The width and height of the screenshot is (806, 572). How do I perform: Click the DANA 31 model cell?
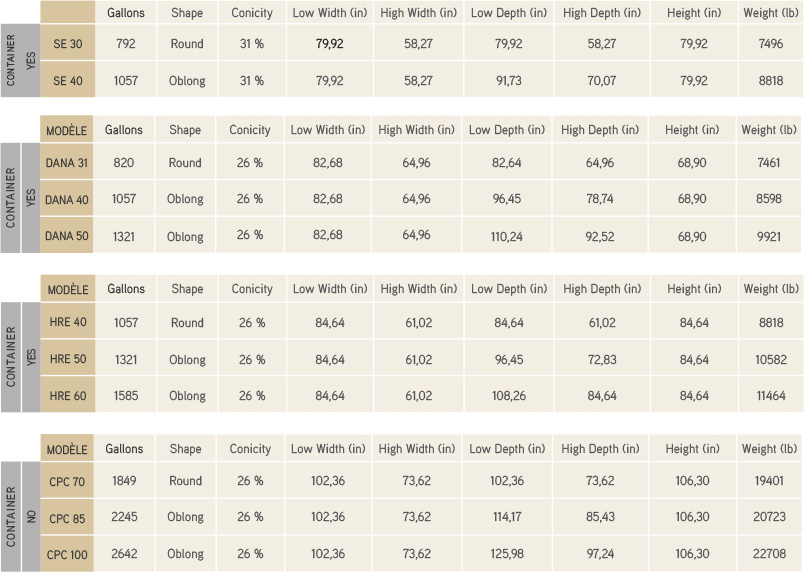[68, 163]
